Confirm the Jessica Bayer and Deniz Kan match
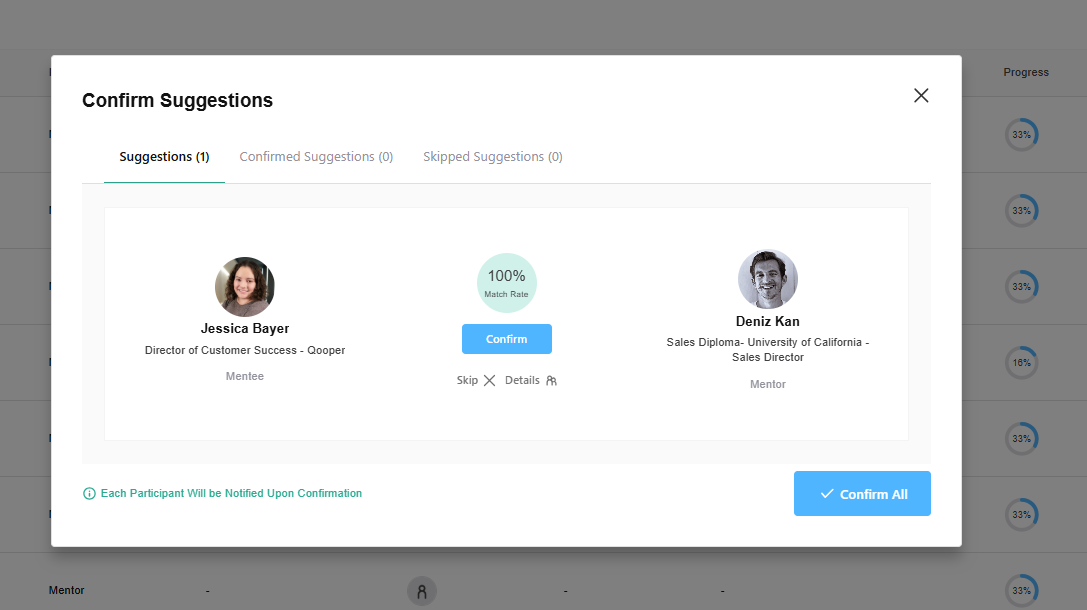This screenshot has height=610, width=1087. (506, 339)
